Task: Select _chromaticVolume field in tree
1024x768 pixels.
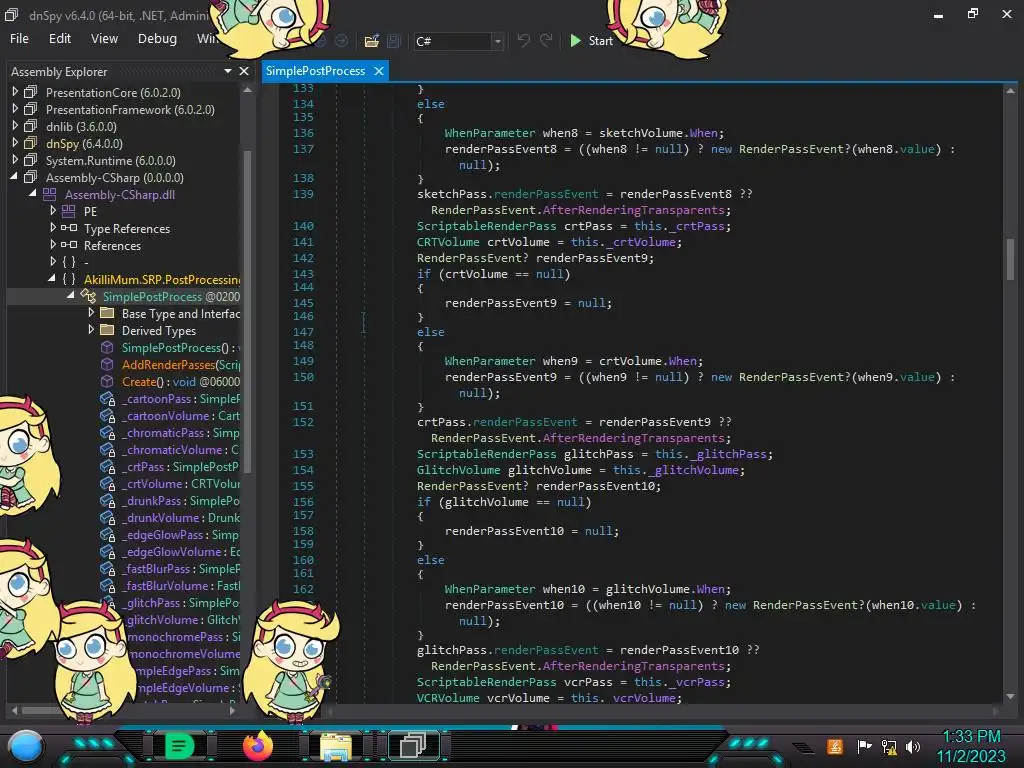Action: 181,449
